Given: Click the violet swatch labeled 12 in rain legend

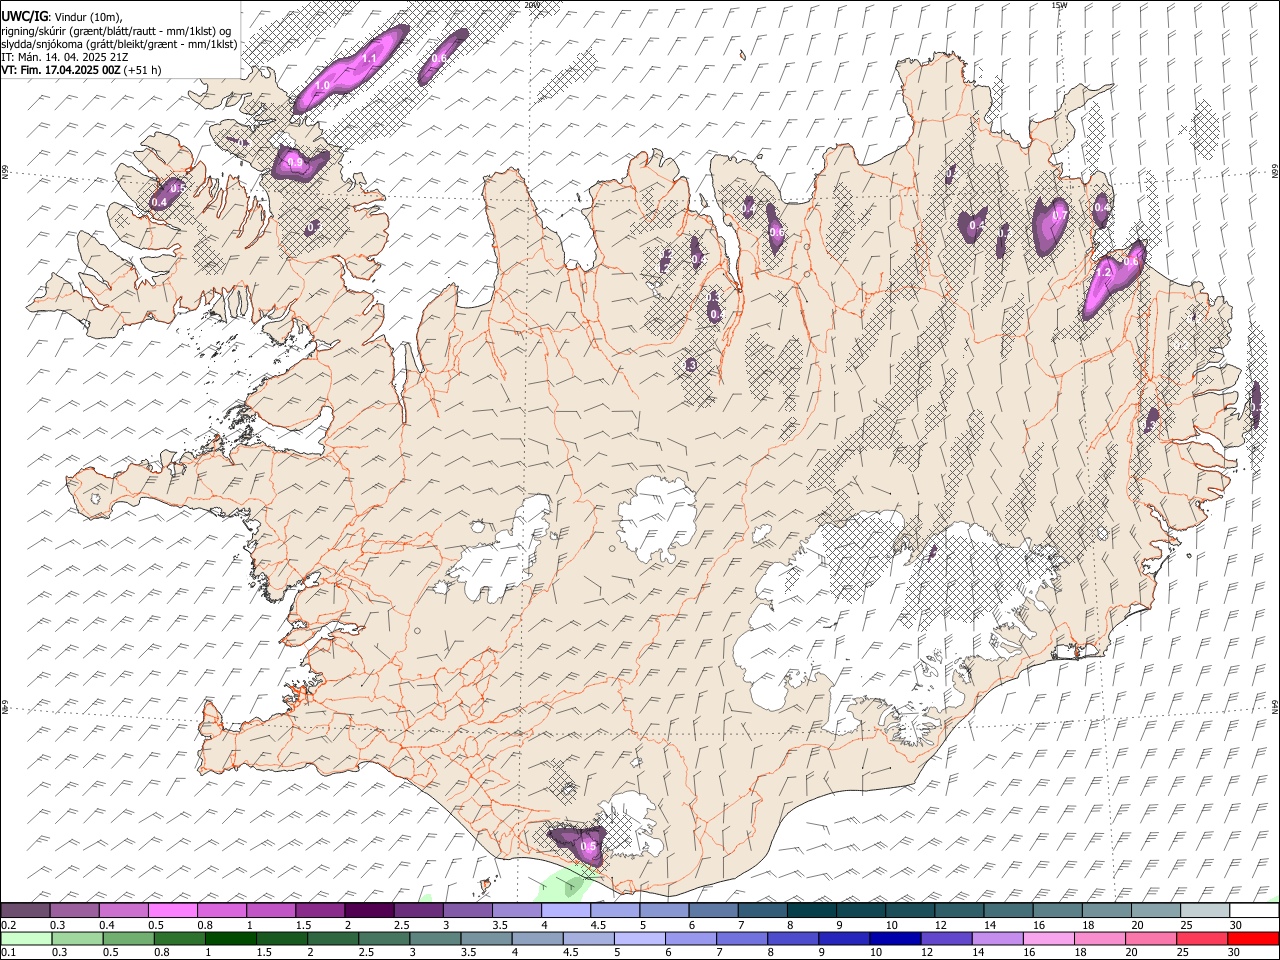Looking at the screenshot, I should [945, 939].
